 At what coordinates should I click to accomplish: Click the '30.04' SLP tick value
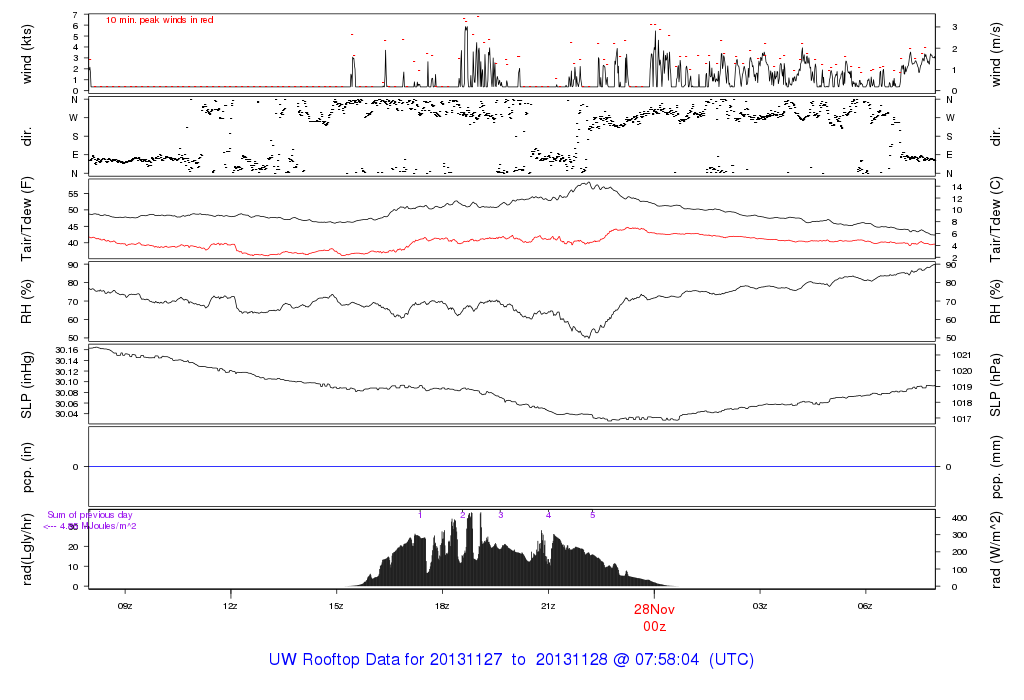67,414
